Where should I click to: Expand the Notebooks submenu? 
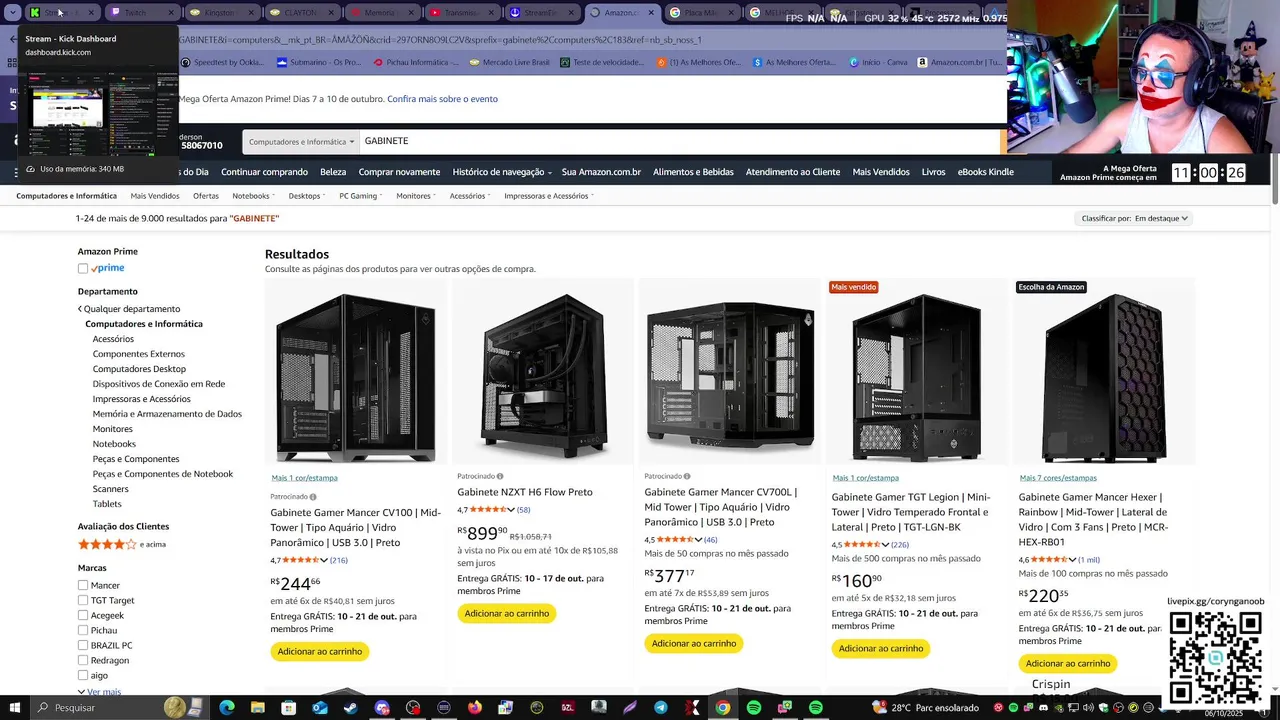point(254,196)
